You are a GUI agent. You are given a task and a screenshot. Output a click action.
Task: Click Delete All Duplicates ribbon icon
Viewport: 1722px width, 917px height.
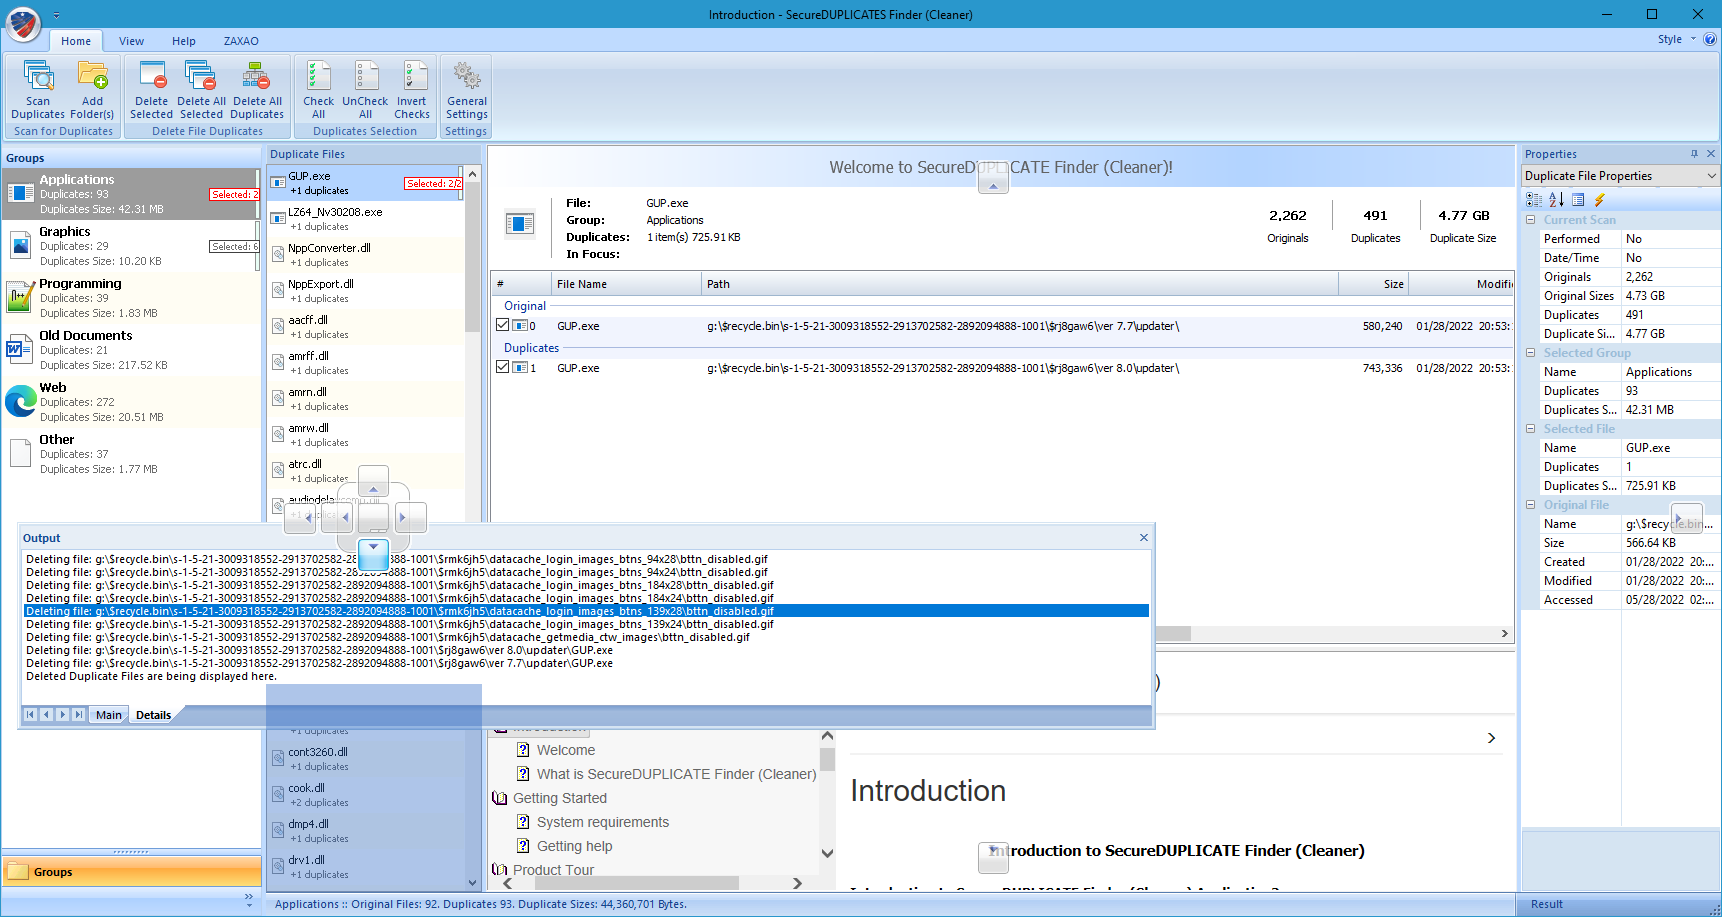[x=257, y=76]
